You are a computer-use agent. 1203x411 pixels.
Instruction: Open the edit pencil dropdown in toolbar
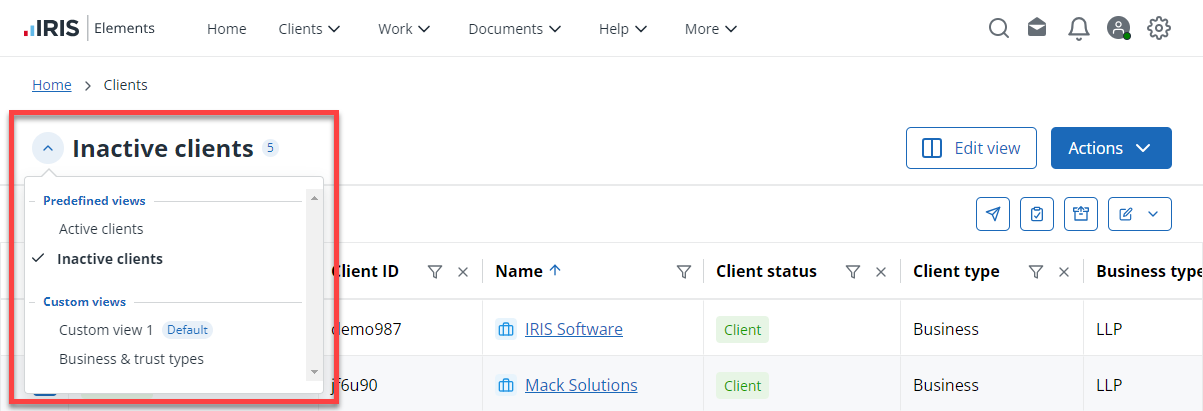1139,214
